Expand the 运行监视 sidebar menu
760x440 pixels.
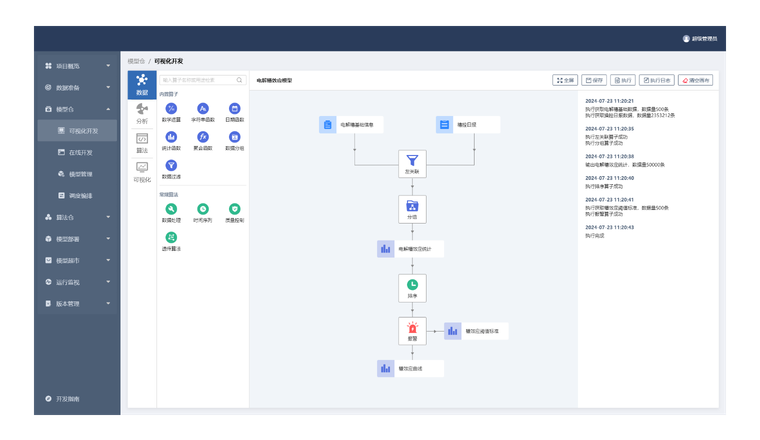(x=76, y=282)
